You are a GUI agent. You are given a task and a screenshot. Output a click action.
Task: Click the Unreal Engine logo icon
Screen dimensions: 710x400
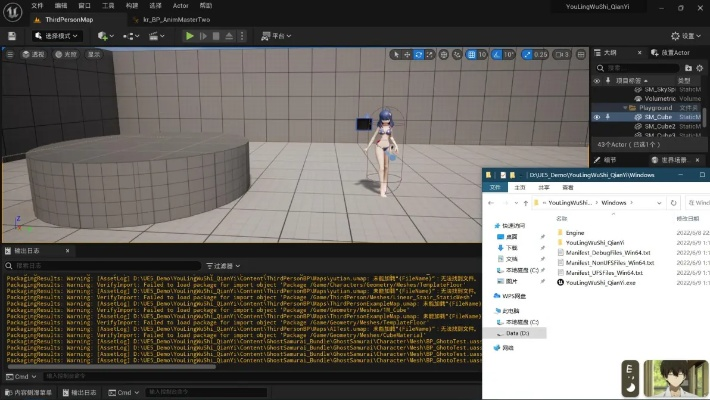click(11, 8)
